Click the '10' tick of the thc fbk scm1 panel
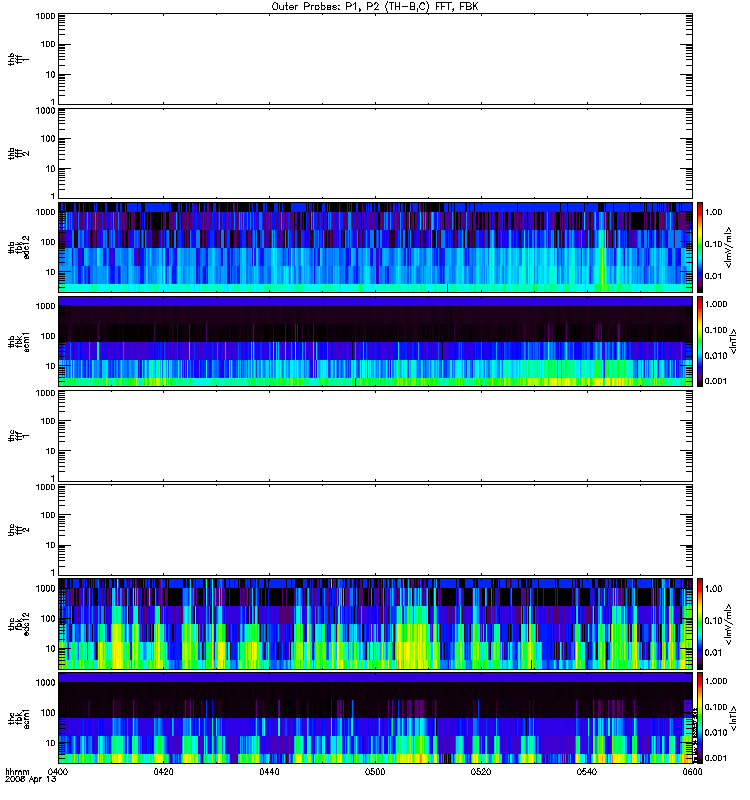 [x=51, y=743]
